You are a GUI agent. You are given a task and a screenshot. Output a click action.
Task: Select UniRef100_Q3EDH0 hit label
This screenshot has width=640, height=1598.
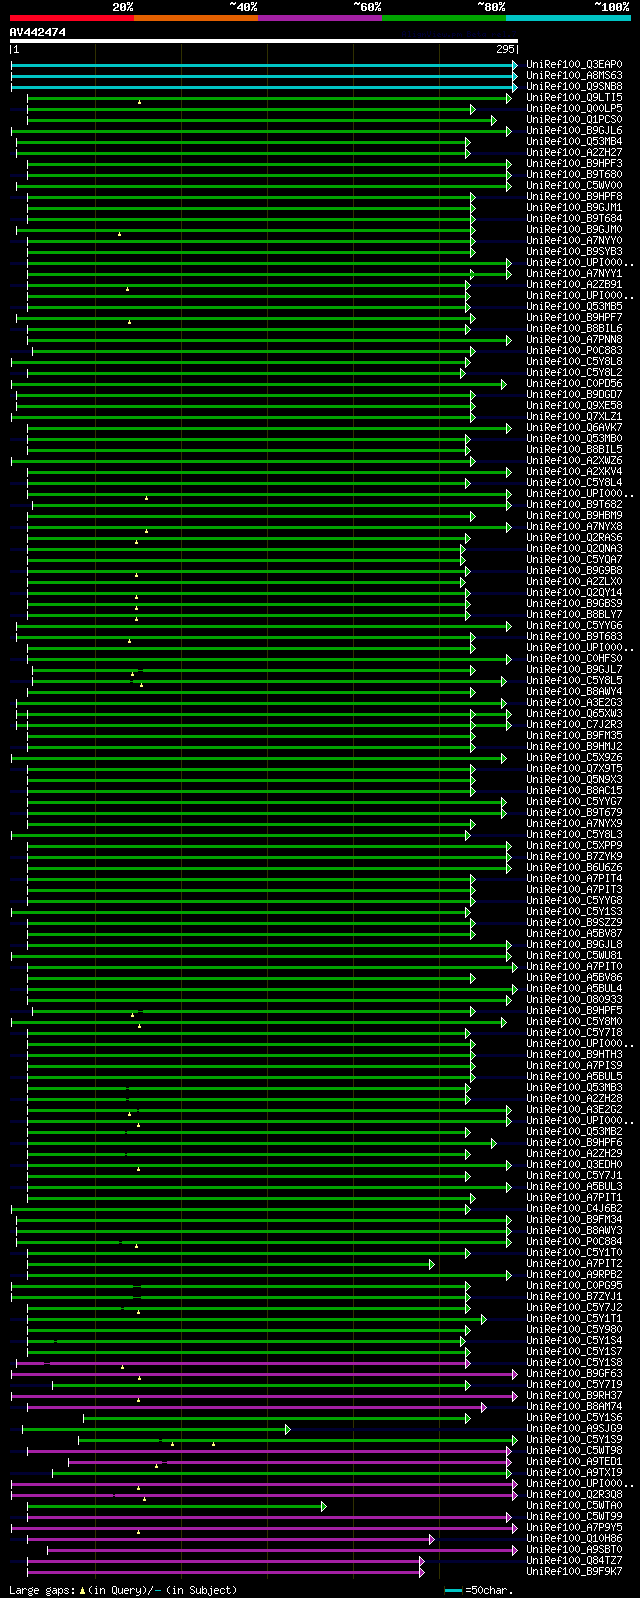tap(574, 1164)
